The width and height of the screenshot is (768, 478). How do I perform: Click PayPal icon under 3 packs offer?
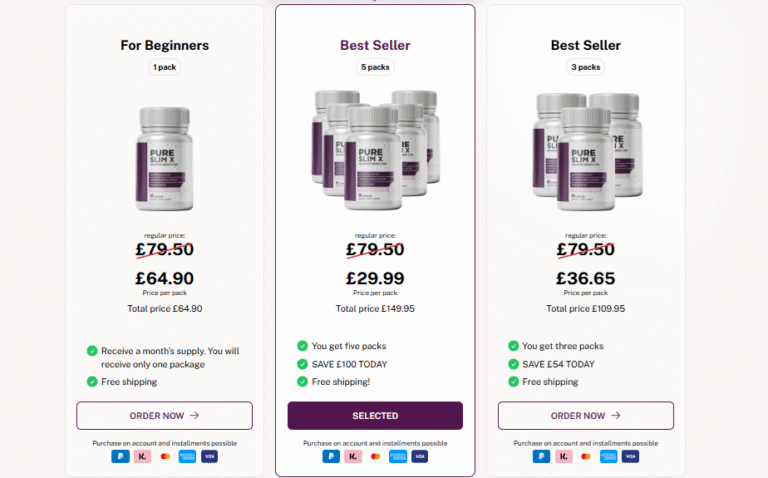point(541,456)
